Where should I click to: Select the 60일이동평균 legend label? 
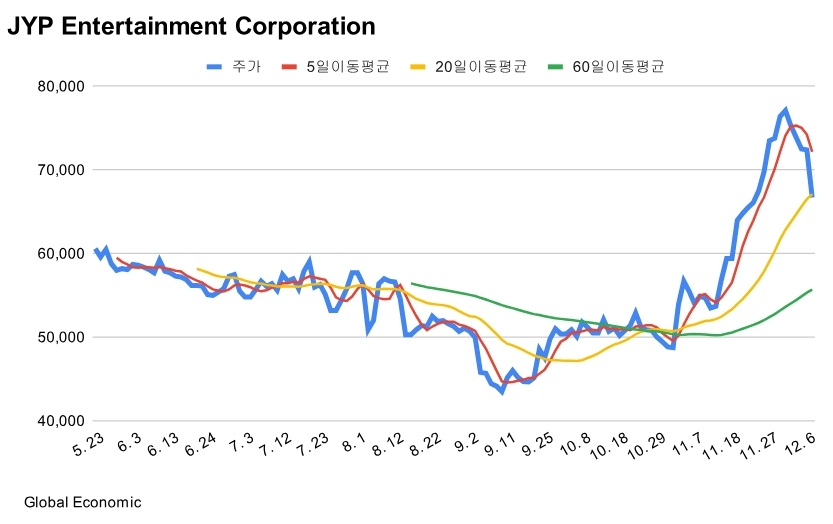click(618, 66)
